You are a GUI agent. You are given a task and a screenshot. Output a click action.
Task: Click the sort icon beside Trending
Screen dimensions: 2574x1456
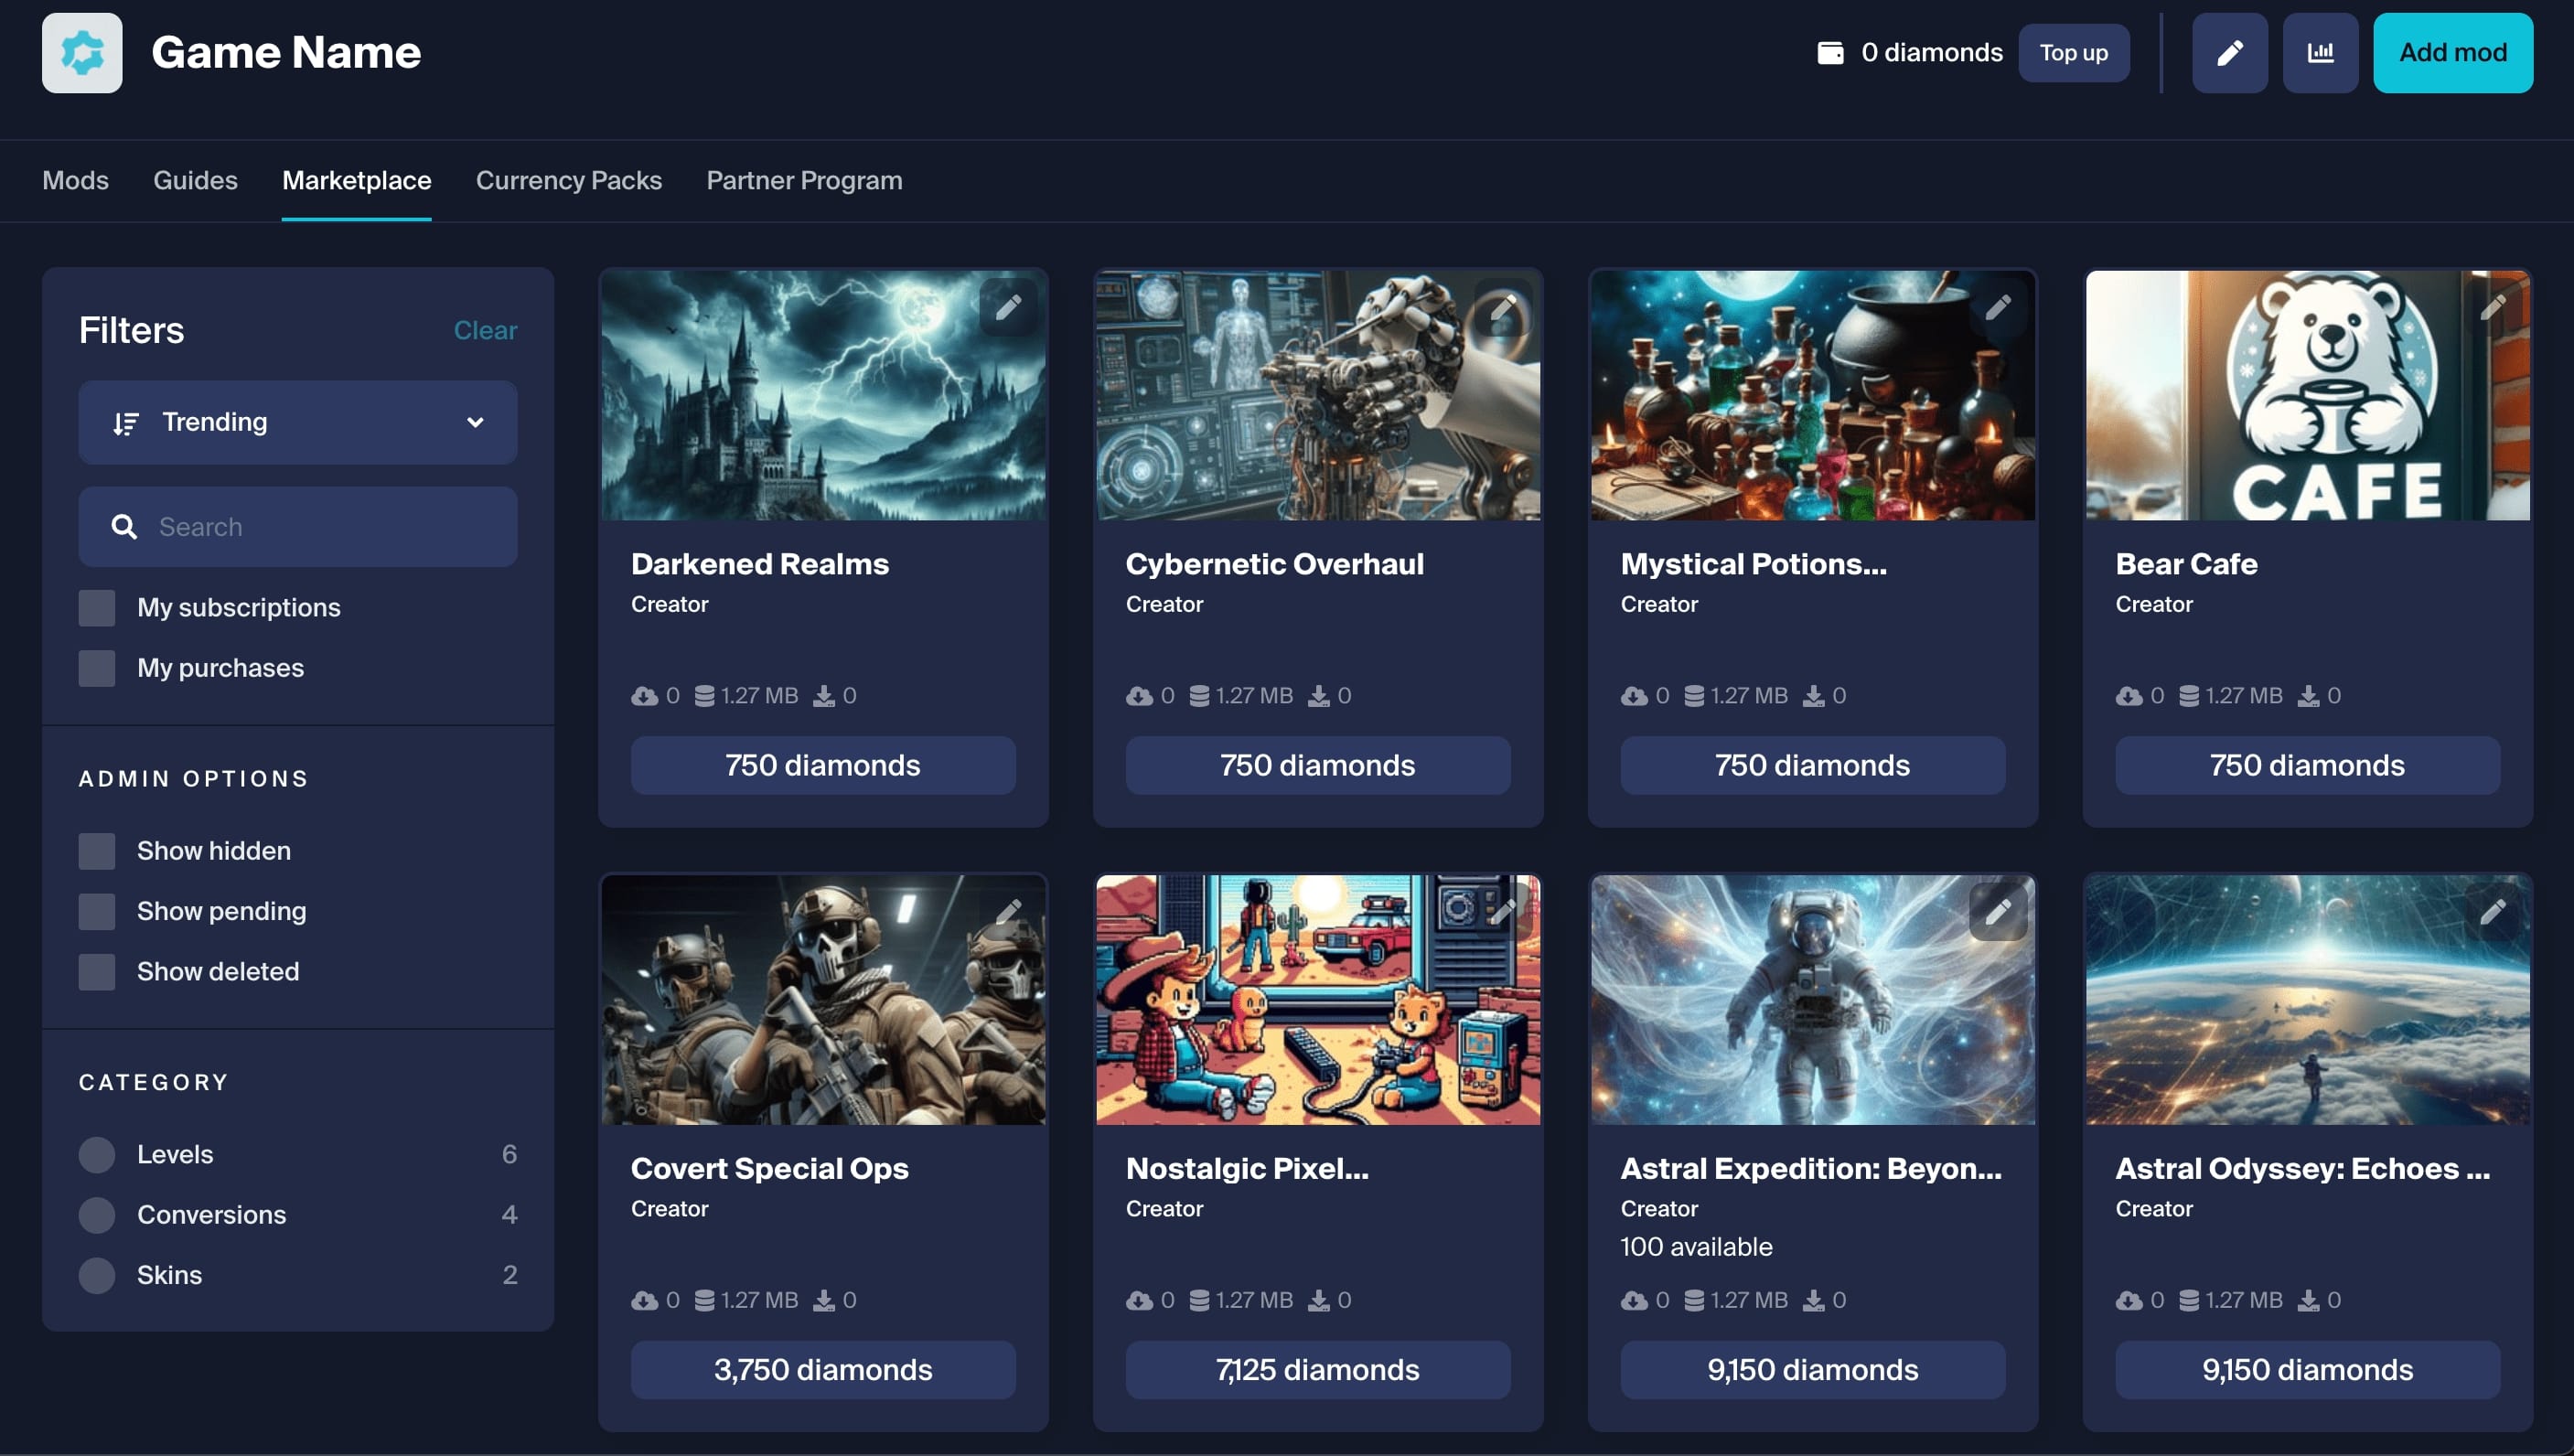click(x=126, y=423)
